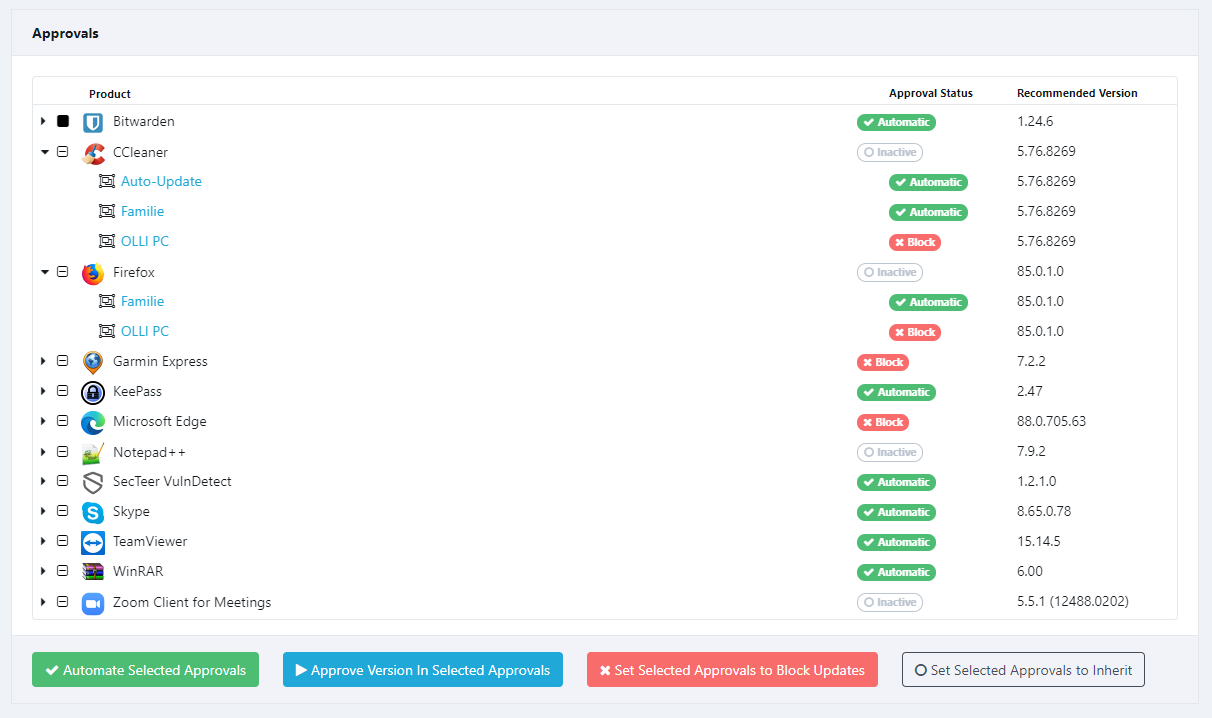
Task: Click the Microsoft Edge icon
Action: (93, 423)
